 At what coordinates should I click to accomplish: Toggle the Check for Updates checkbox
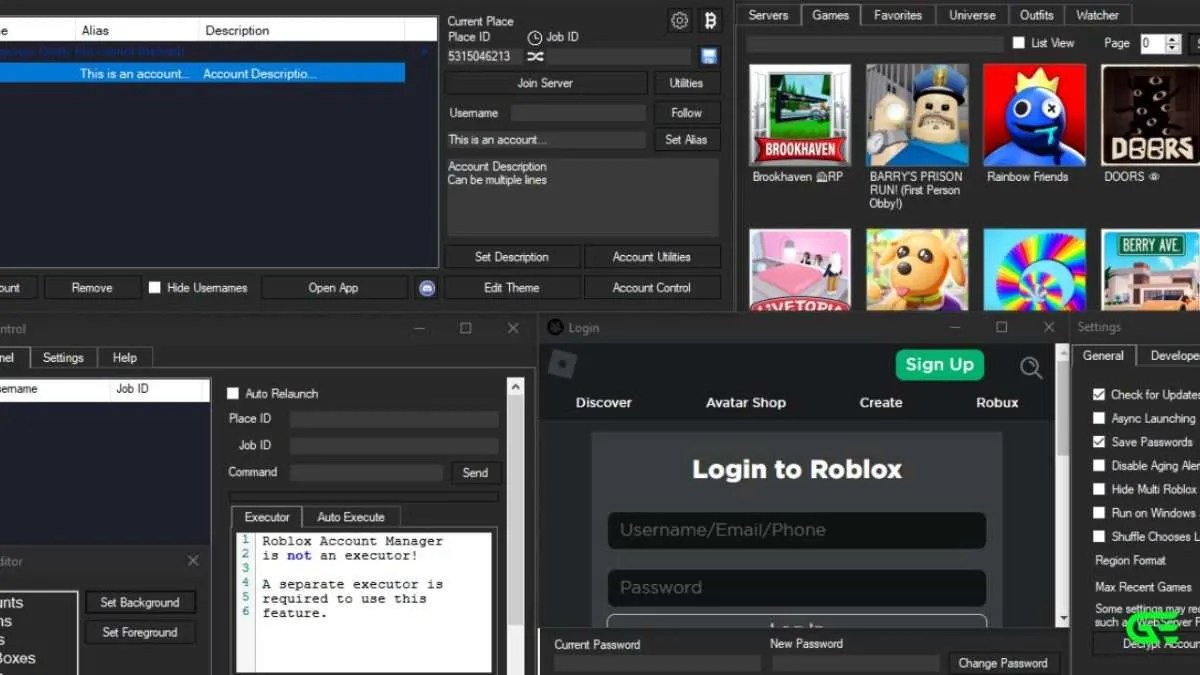tap(1099, 394)
